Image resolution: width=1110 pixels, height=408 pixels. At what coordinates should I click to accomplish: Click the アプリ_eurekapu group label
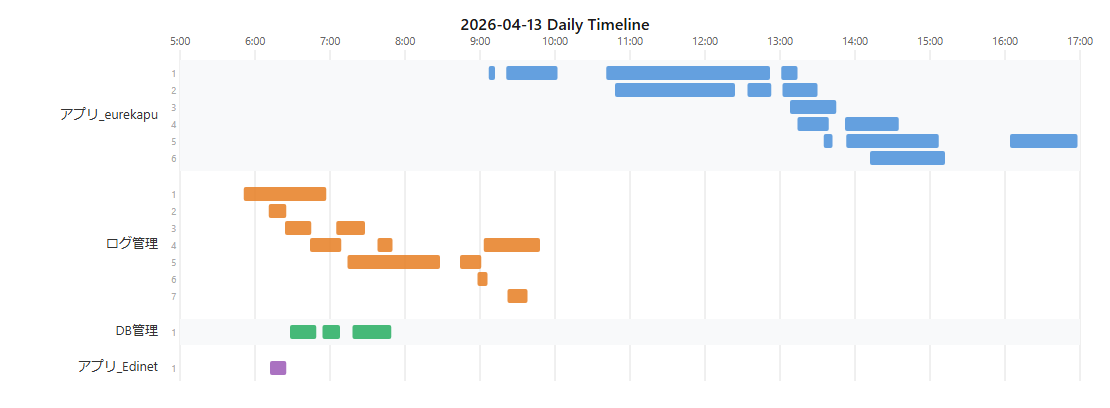(108, 115)
